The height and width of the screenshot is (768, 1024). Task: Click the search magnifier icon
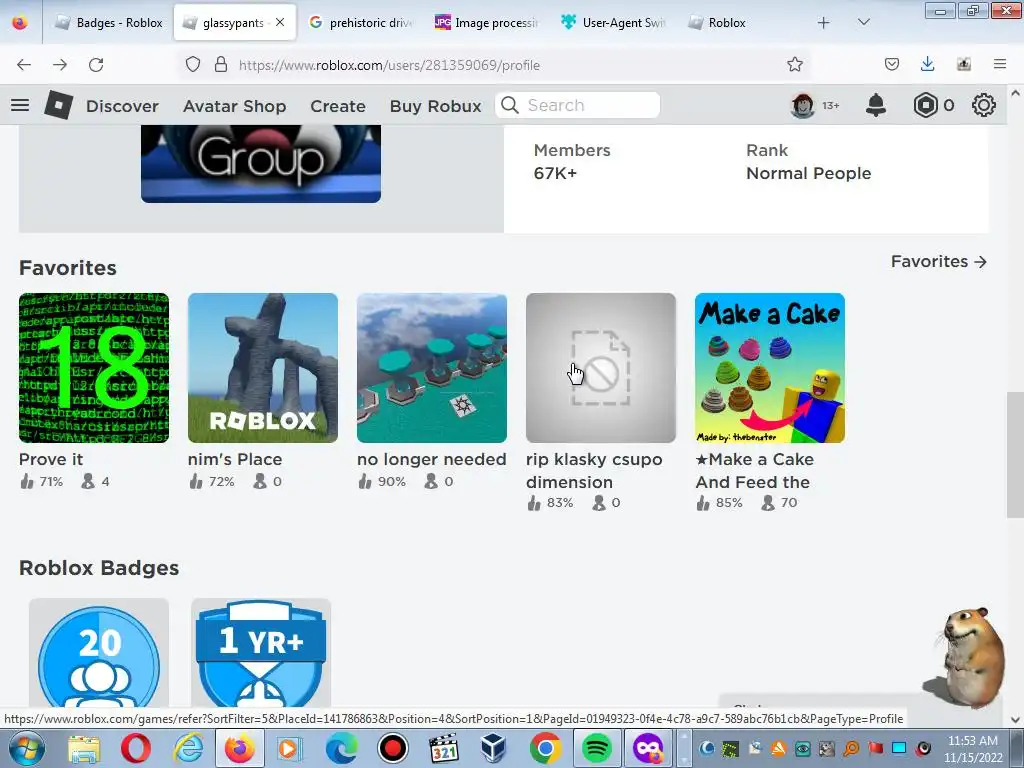pyautogui.click(x=510, y=105)
